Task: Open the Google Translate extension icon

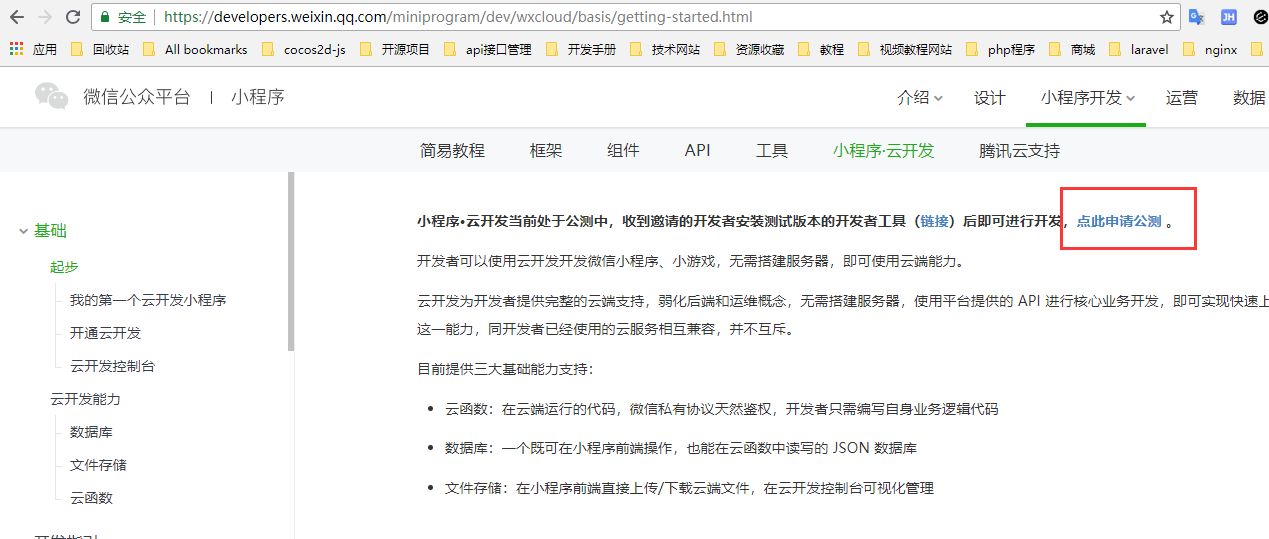Action: click(x=1196, y=17)
